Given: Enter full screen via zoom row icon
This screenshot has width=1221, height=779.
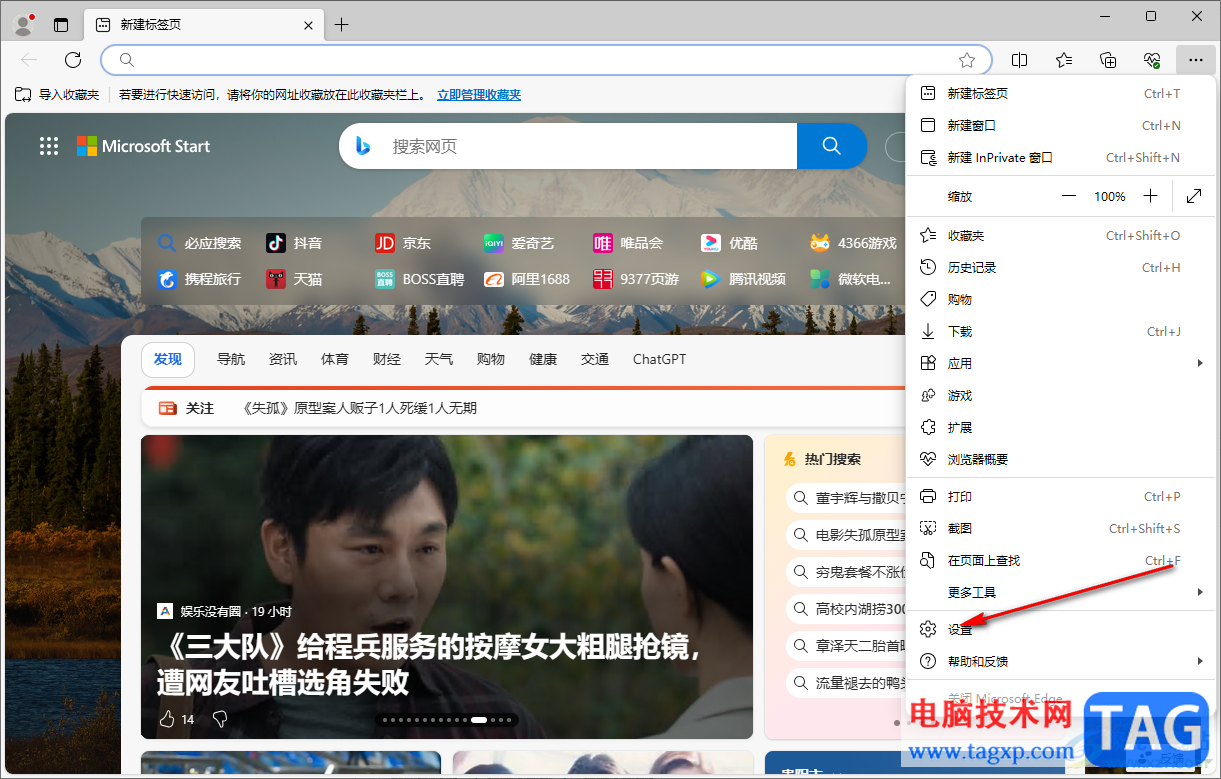Looking at the screenshot, I should coord(1194,196).
